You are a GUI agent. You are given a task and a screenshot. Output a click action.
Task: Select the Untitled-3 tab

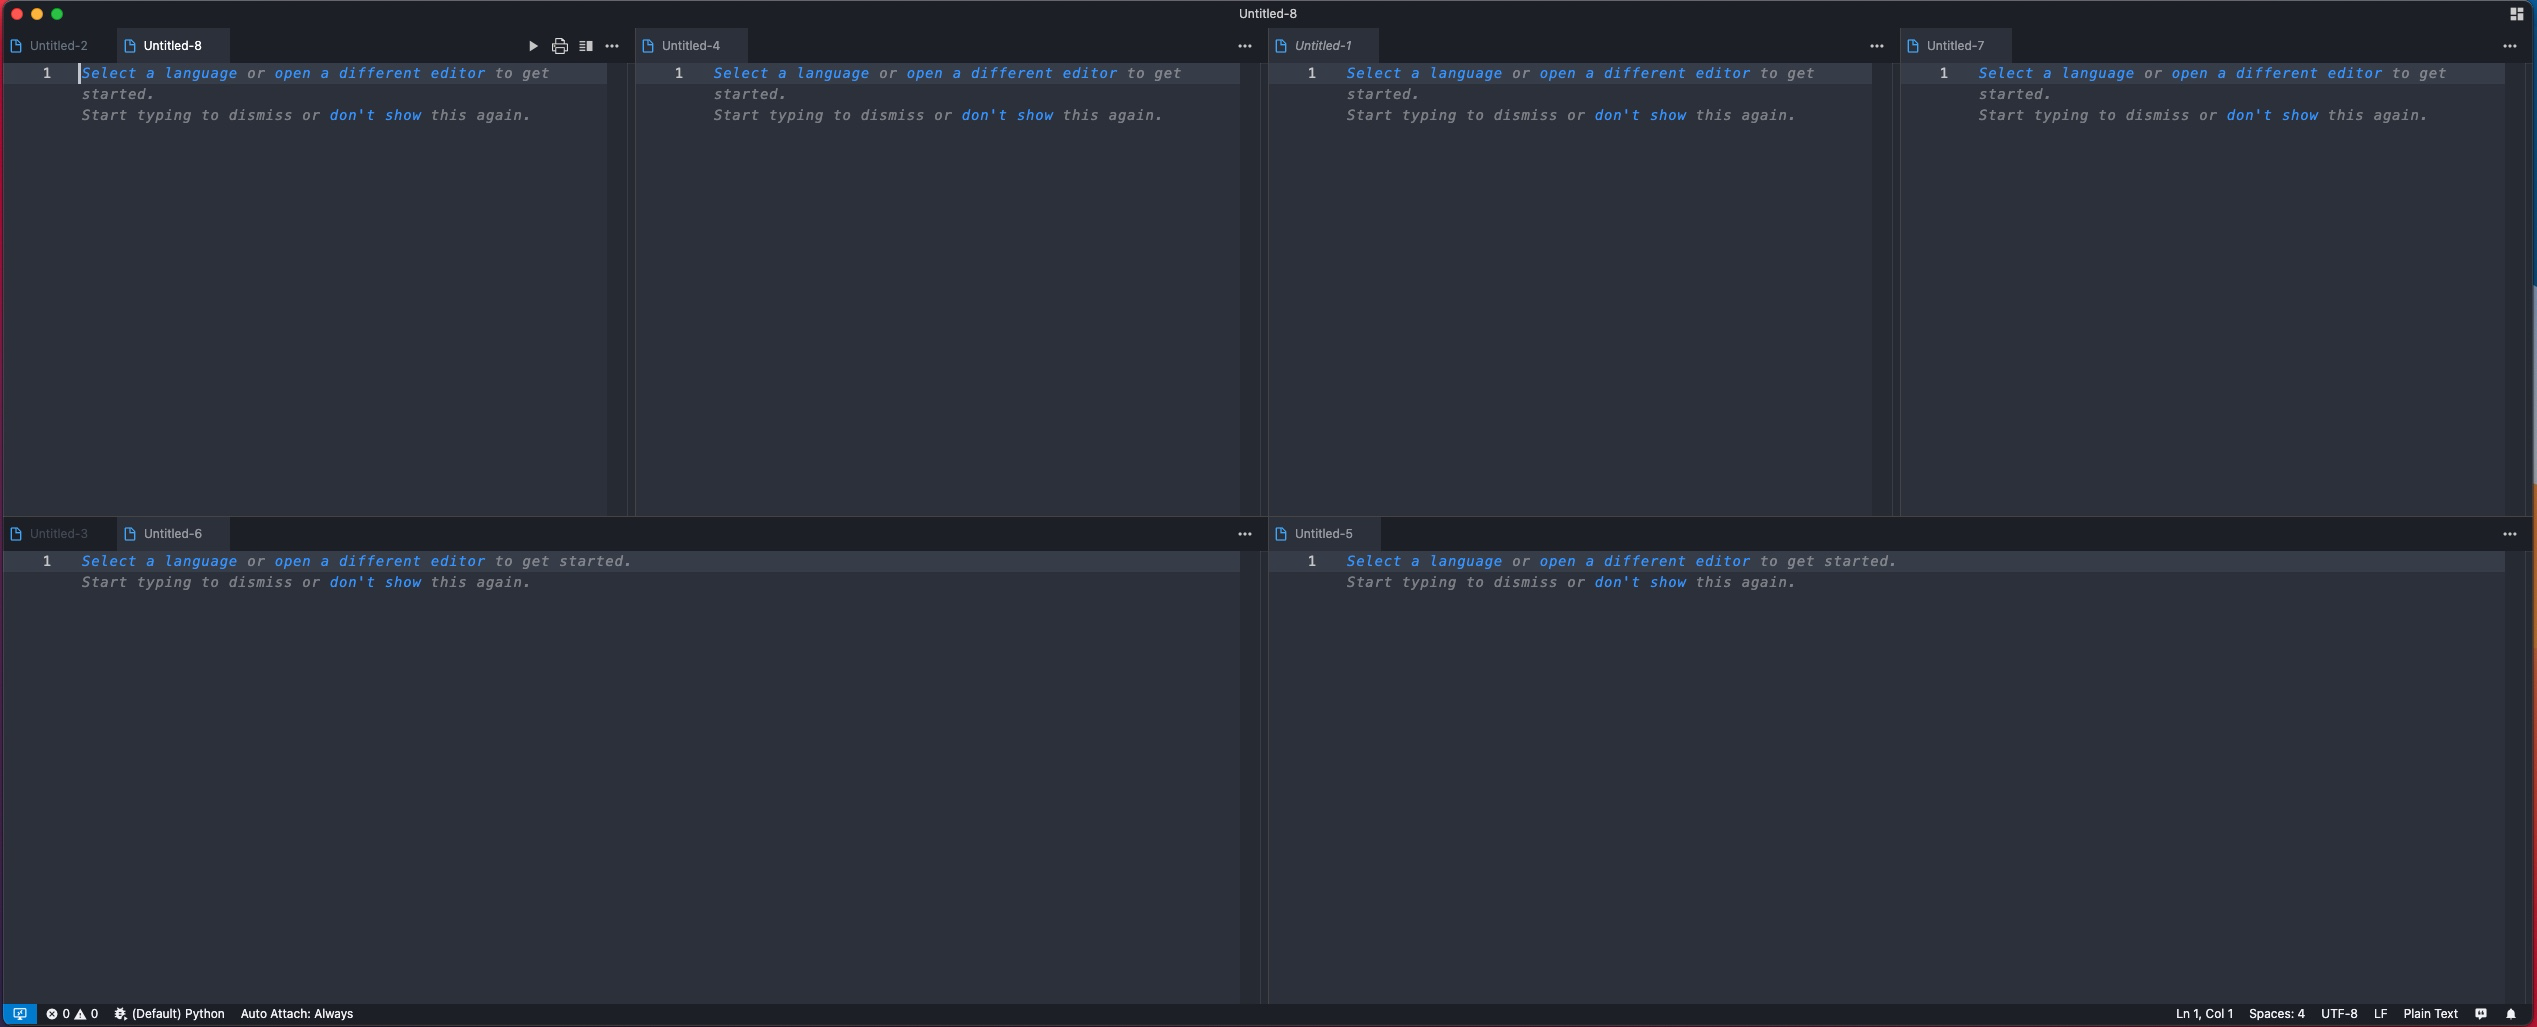[x=58, y=533]
